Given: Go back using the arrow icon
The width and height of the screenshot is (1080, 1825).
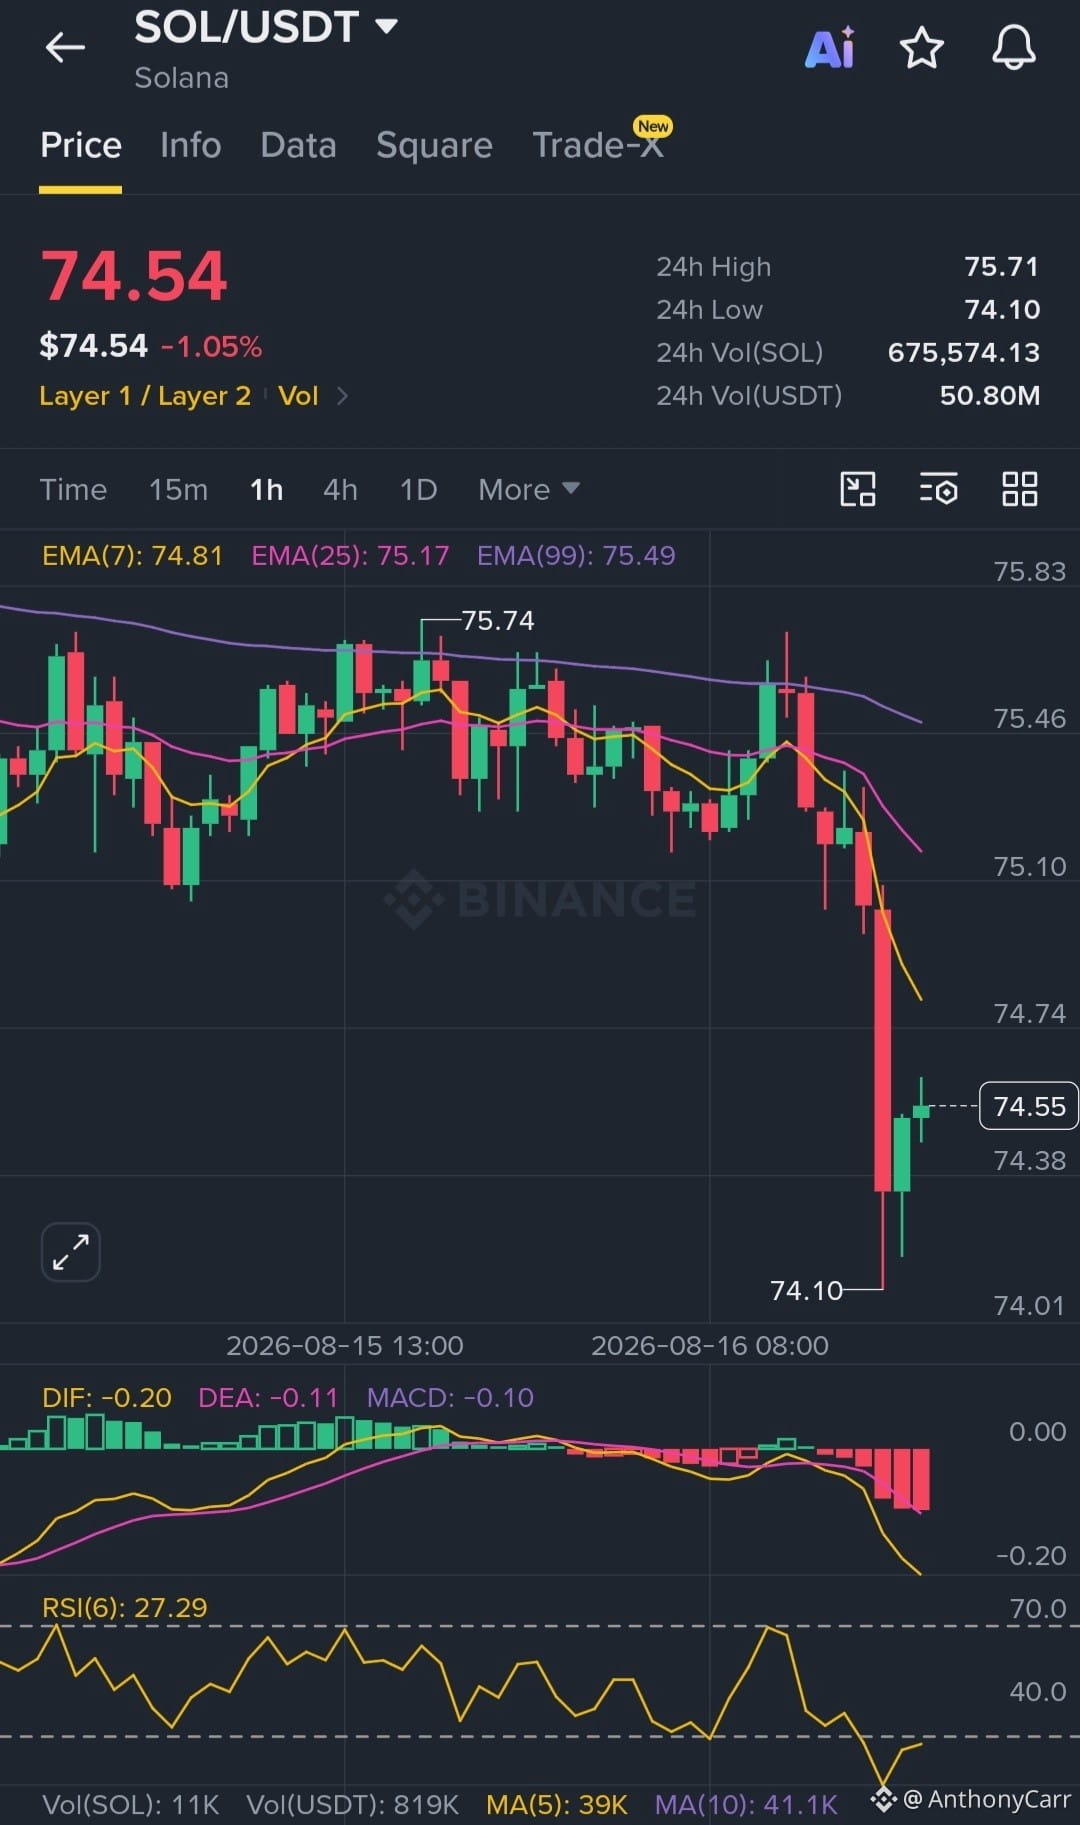Looking at the screenshot, I should tap(65, 47).
